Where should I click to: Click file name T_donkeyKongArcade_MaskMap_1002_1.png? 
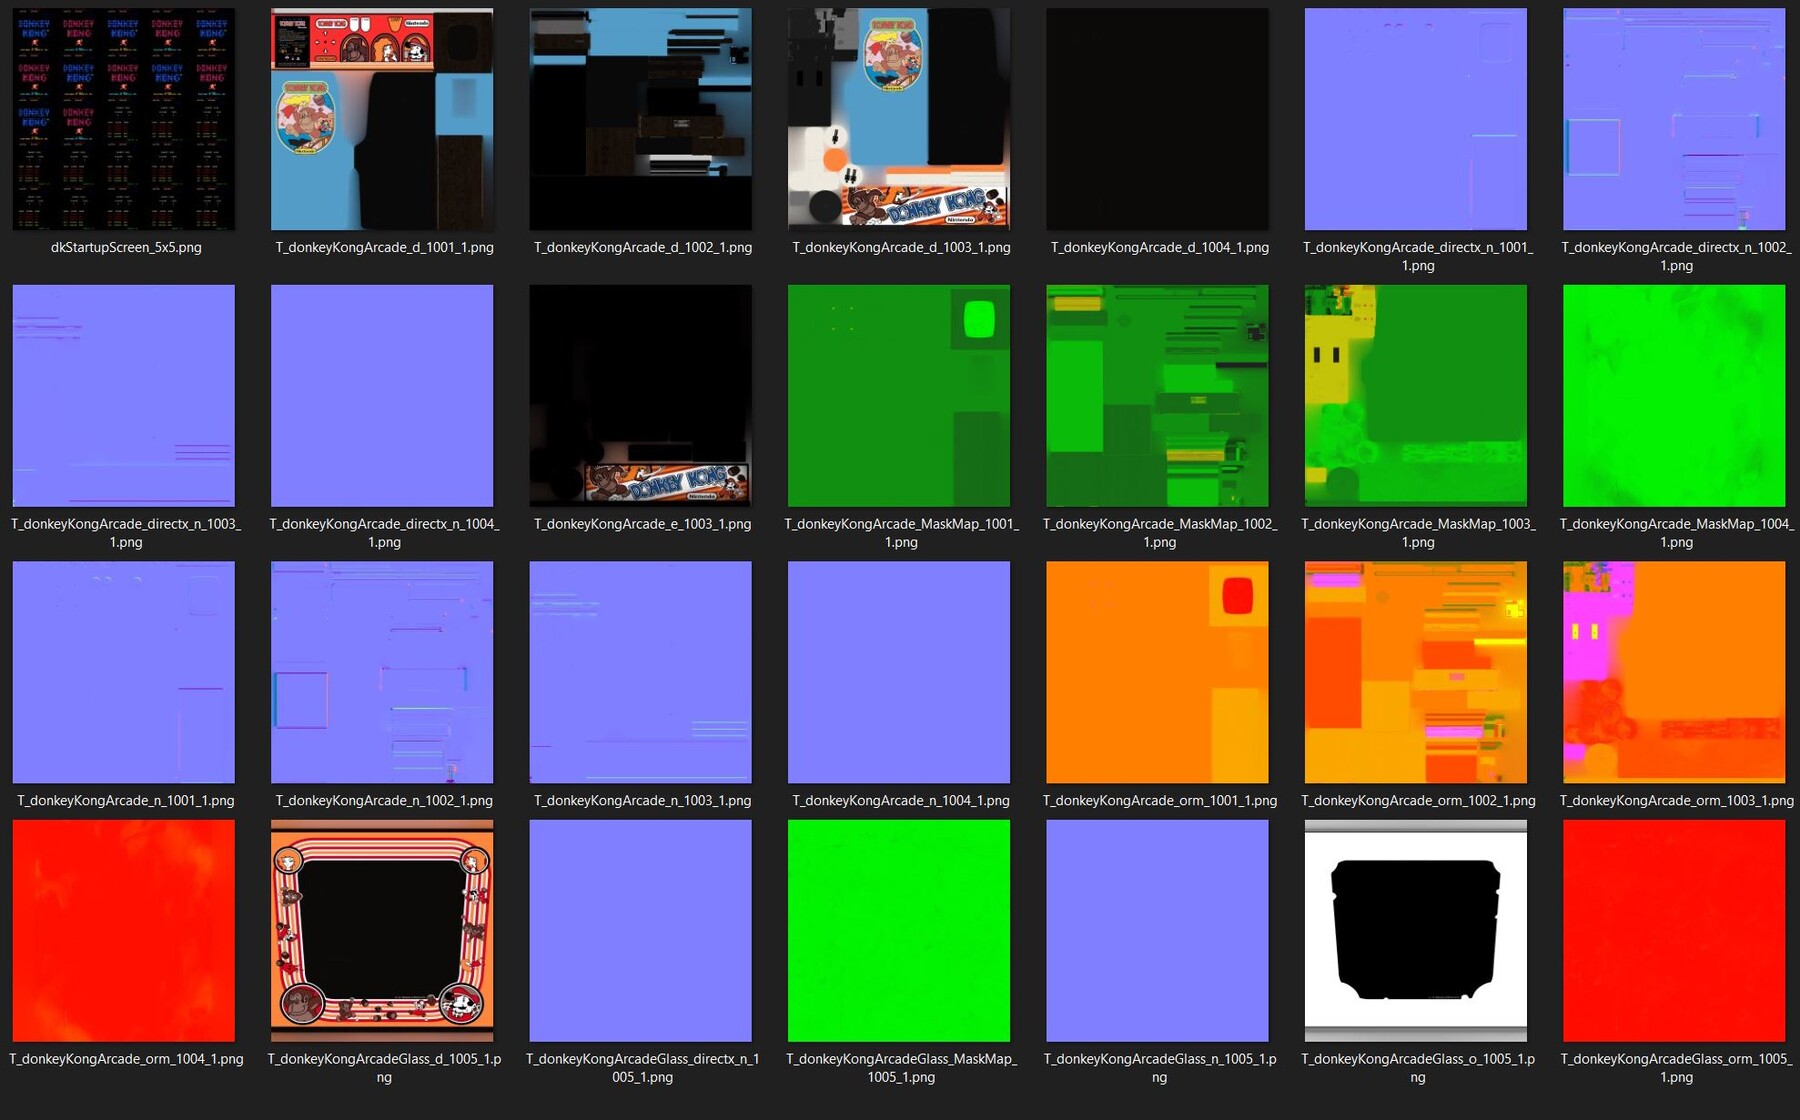tap(1160, 533)
